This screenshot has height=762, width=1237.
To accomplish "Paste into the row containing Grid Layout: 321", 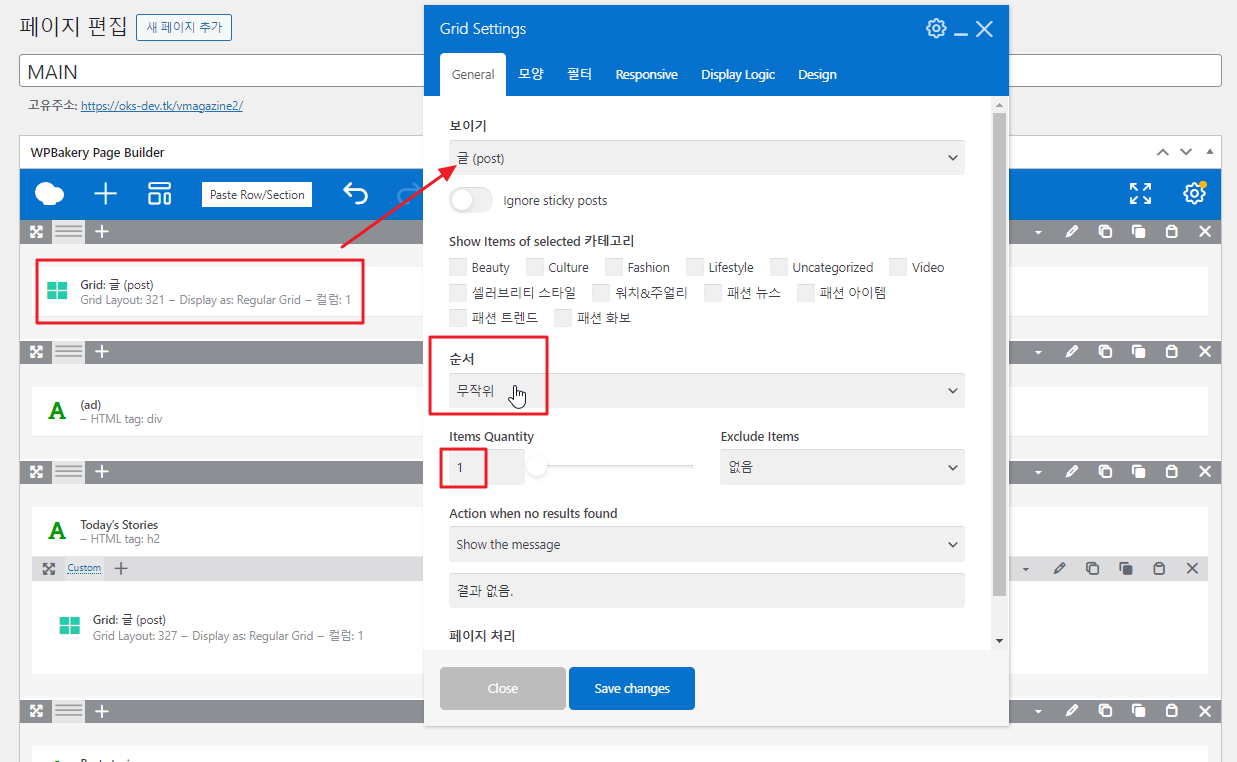I will coord(1172,232).
